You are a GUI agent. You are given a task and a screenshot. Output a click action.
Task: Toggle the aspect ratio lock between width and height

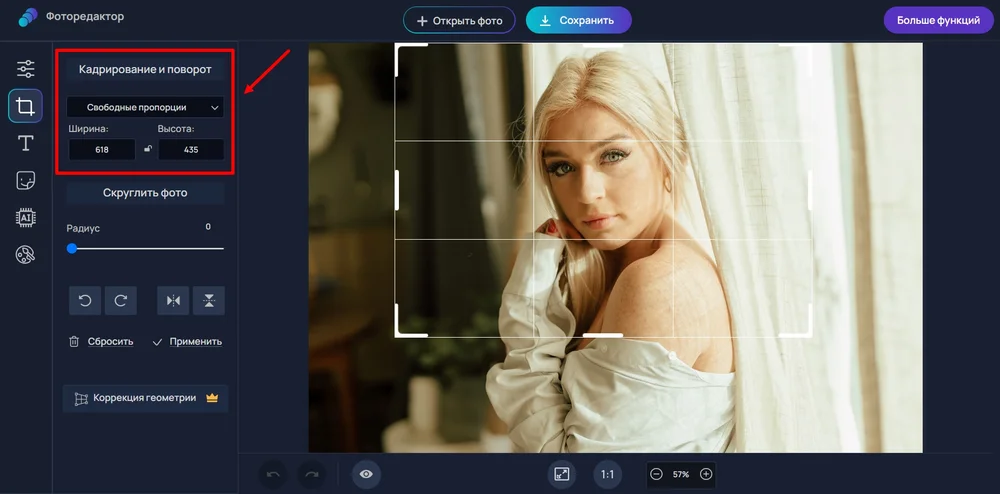(x=147, y=149)
